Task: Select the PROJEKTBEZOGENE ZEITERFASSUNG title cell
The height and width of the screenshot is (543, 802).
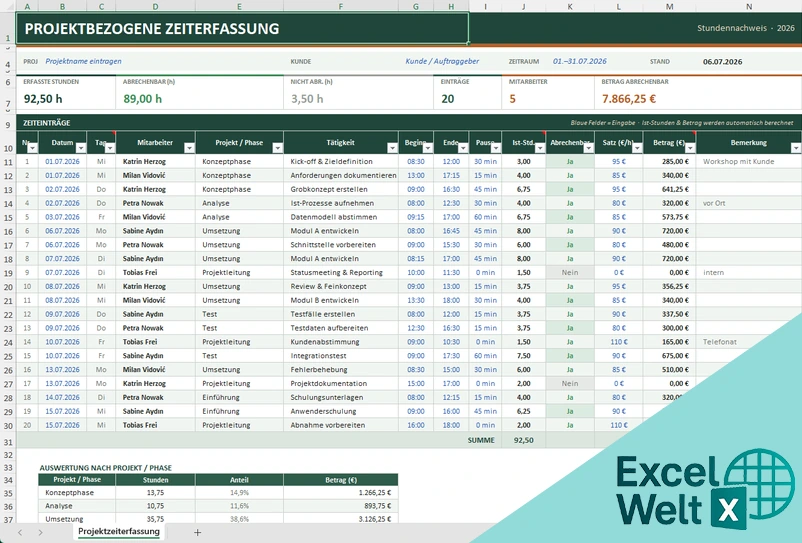Action: [x=242, y=28]
